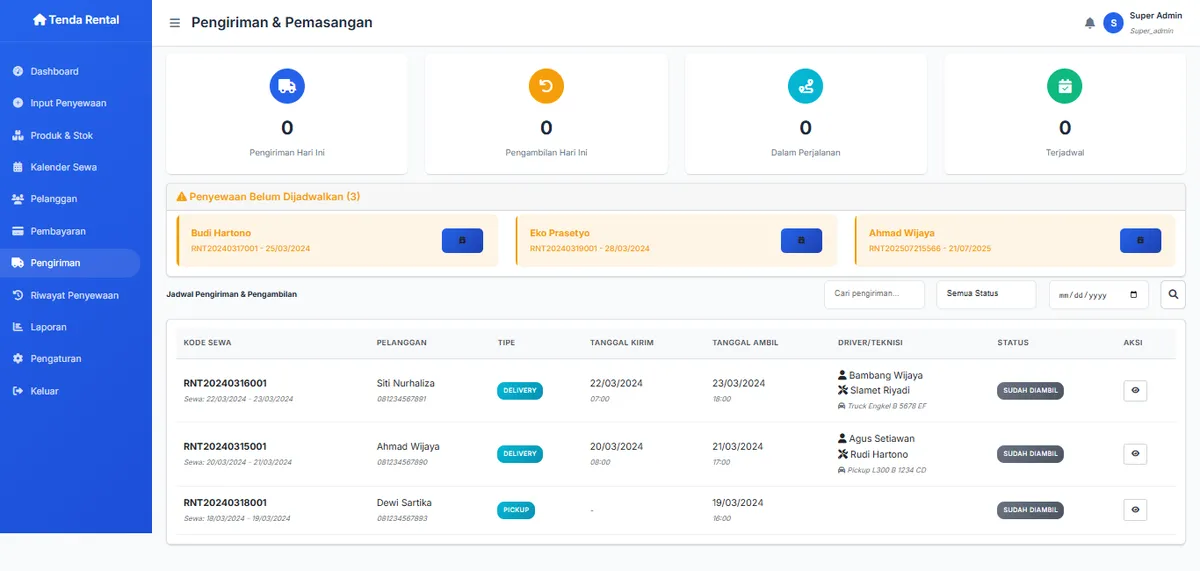Viewport: 1200px width, 571px height.
Task: Click the boxes icon next to Produk & Stok
Action: (x=18, y=135)
